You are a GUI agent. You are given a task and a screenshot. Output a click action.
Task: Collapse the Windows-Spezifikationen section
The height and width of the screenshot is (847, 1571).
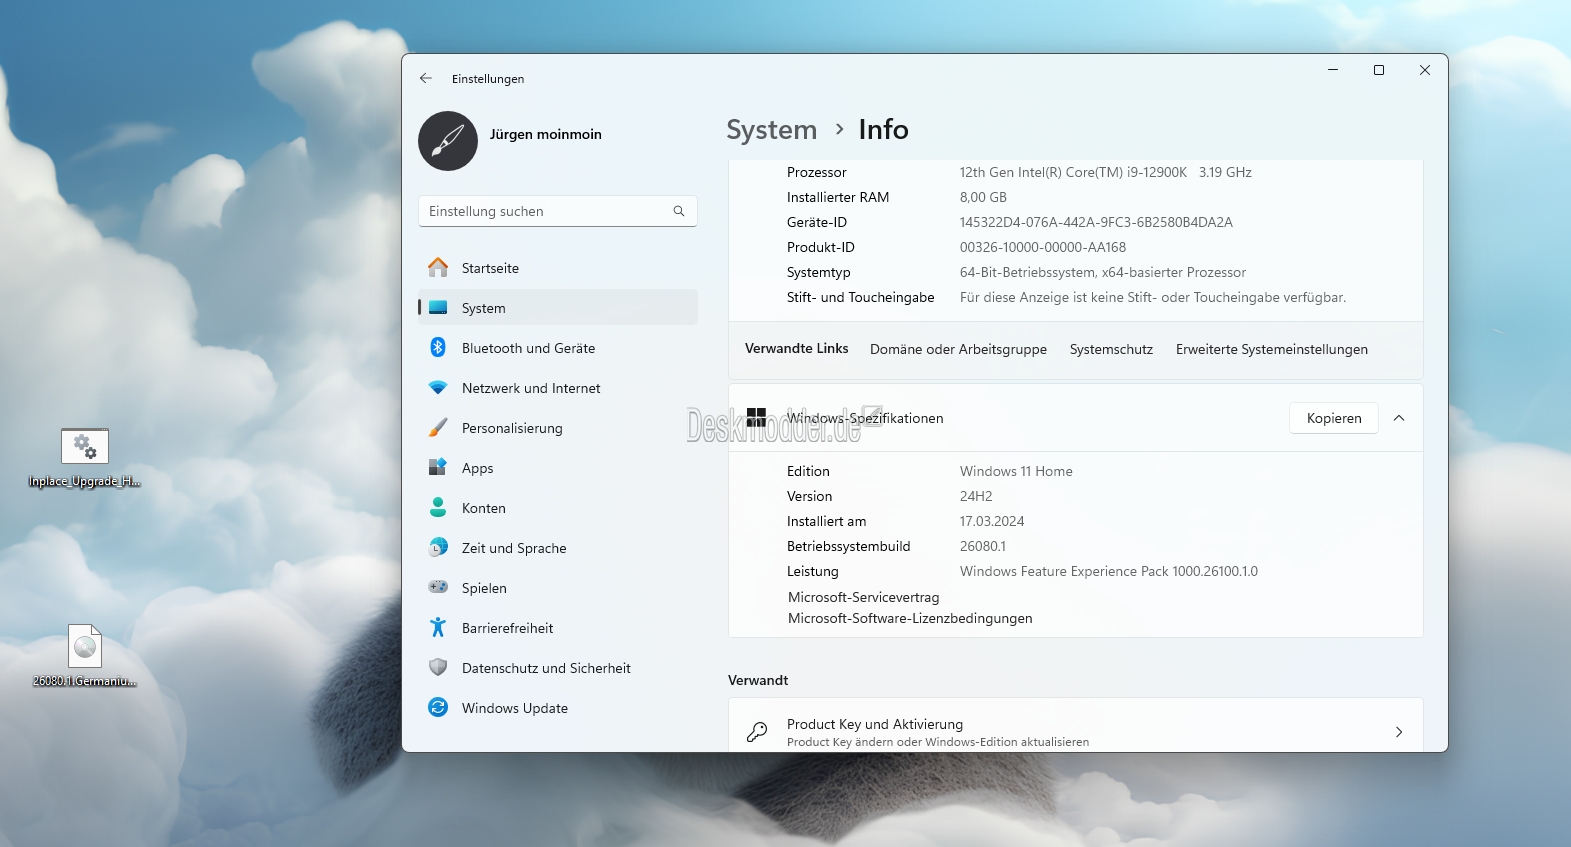pyautogui.click(x=1399, y=418)
